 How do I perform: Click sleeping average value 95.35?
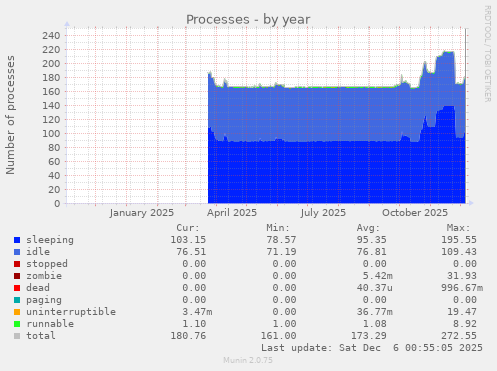[372, 240]
